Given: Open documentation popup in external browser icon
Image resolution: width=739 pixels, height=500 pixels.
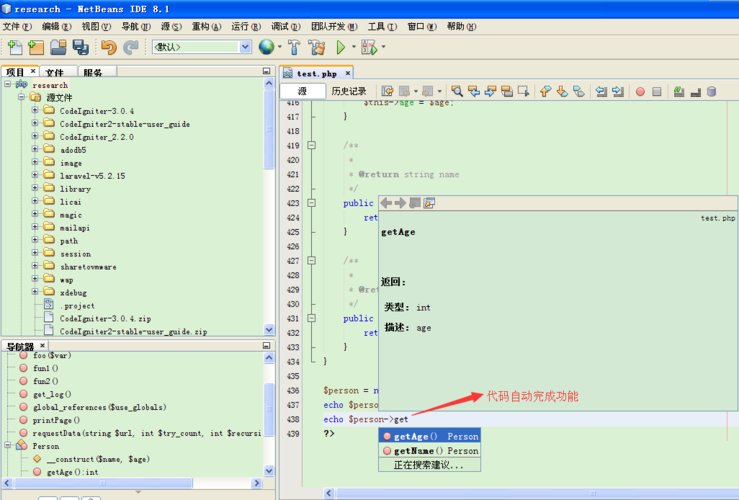Looking at the screenshot, I should point(429,203).
